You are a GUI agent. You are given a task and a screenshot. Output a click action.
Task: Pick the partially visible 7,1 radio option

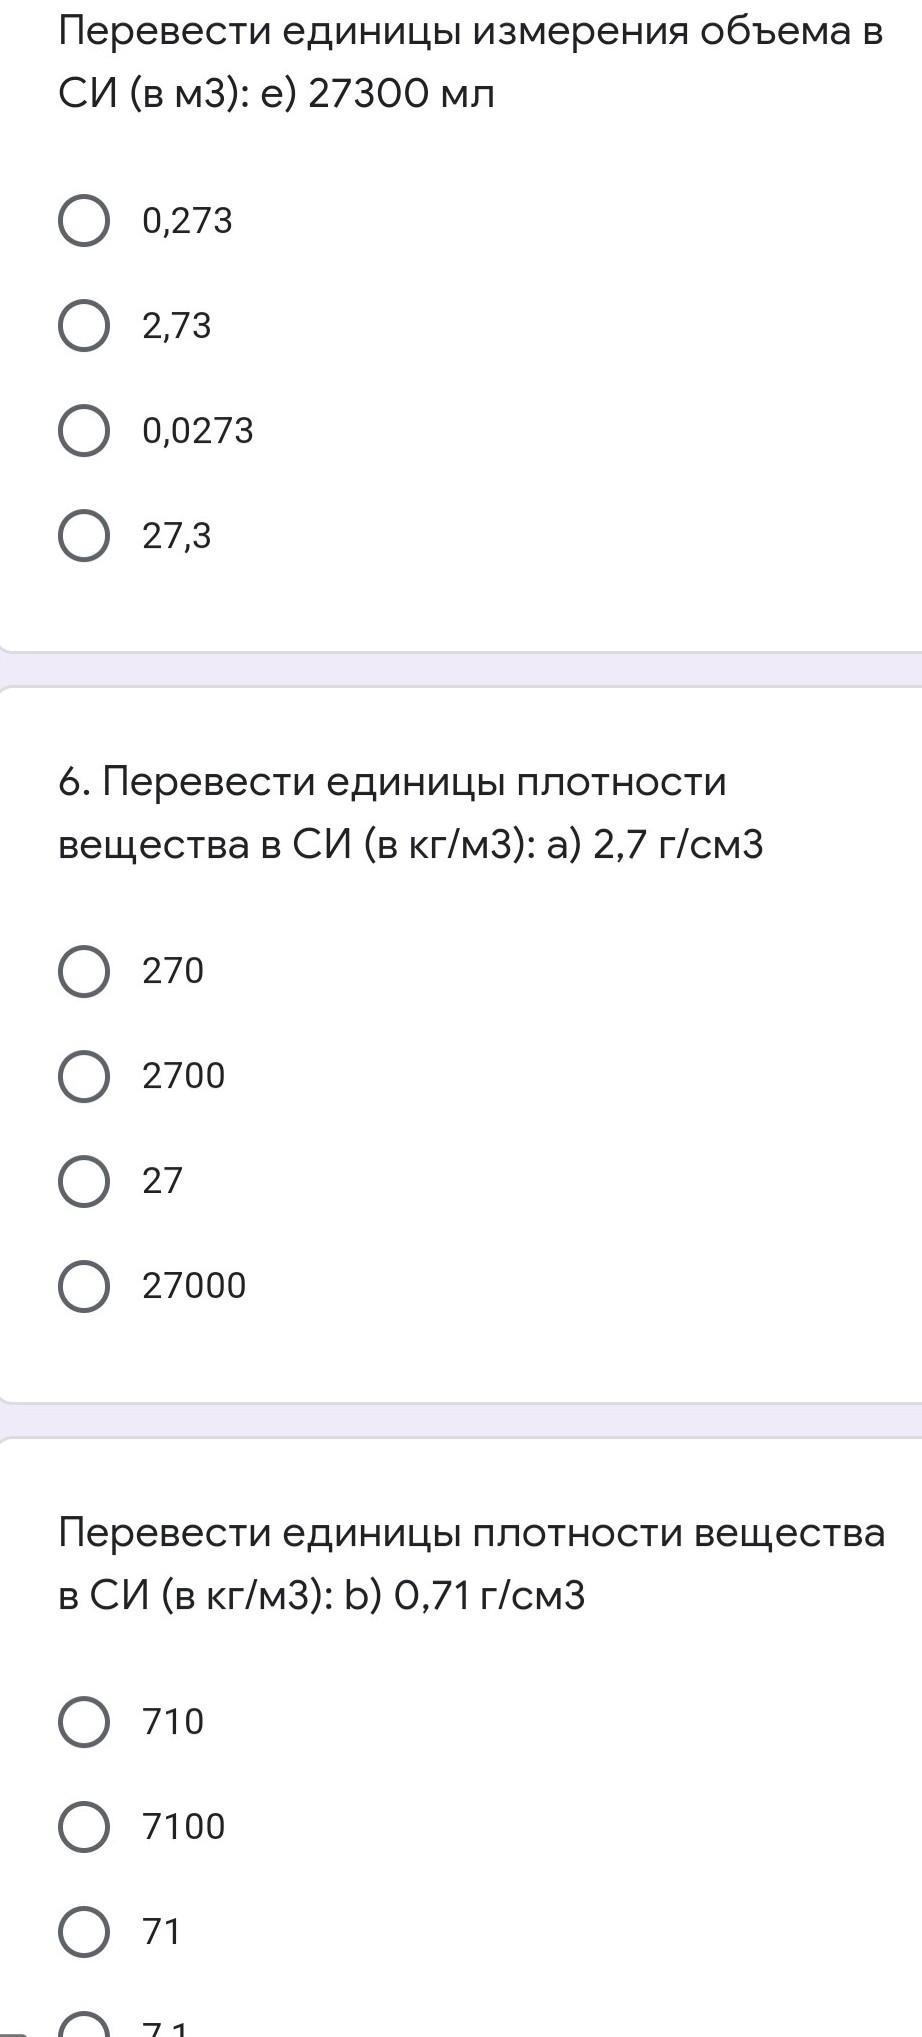click(84, 2024)
